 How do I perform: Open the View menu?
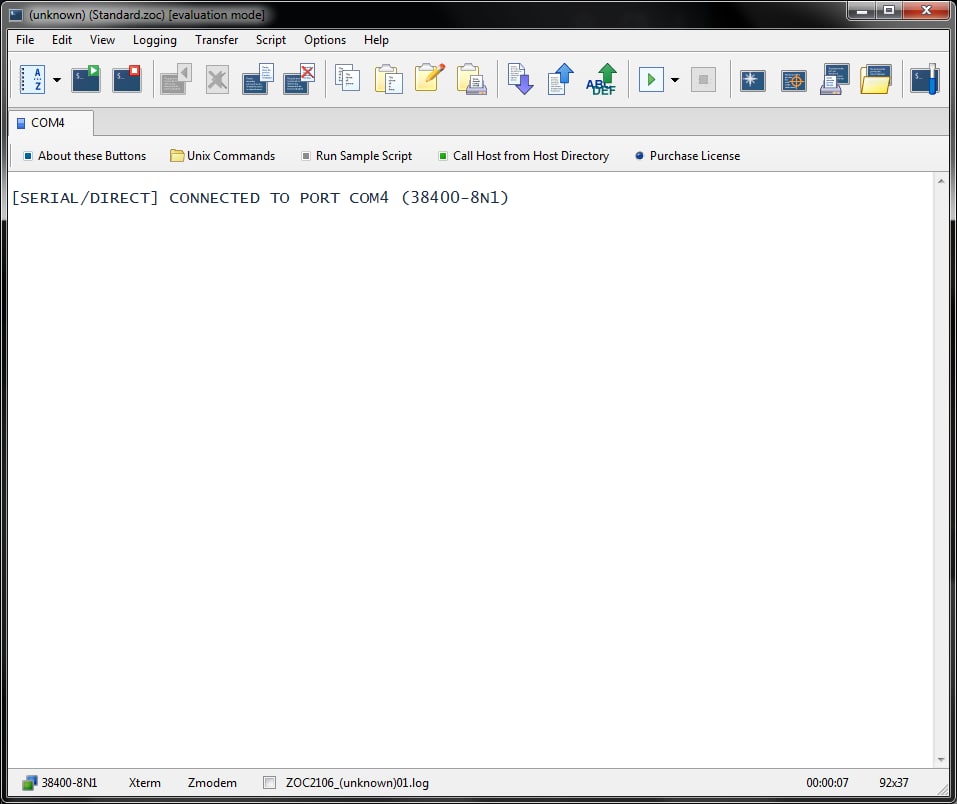point(102,40)
